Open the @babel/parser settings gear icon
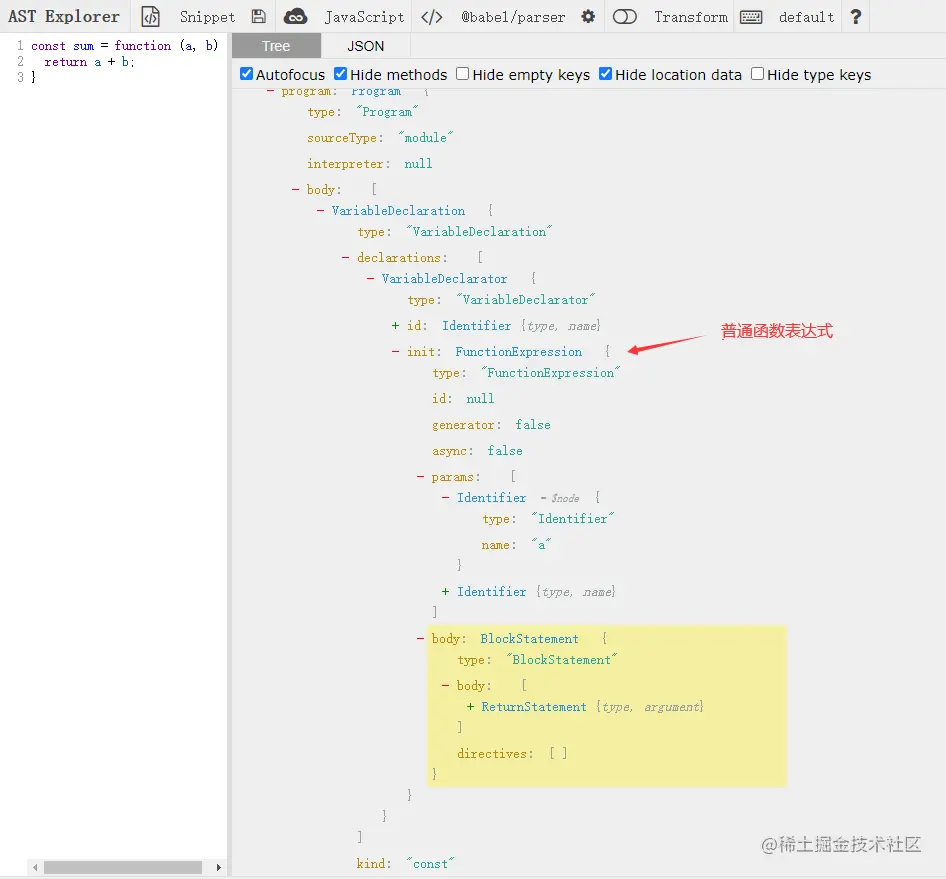946x879 pixels. coord(588,16)
